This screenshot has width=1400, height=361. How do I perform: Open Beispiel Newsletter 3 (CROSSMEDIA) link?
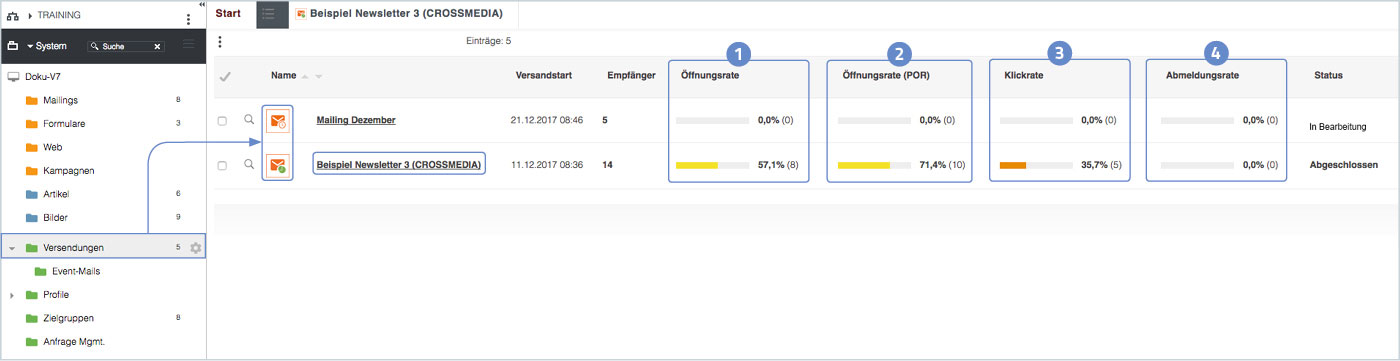pos(399,164)
